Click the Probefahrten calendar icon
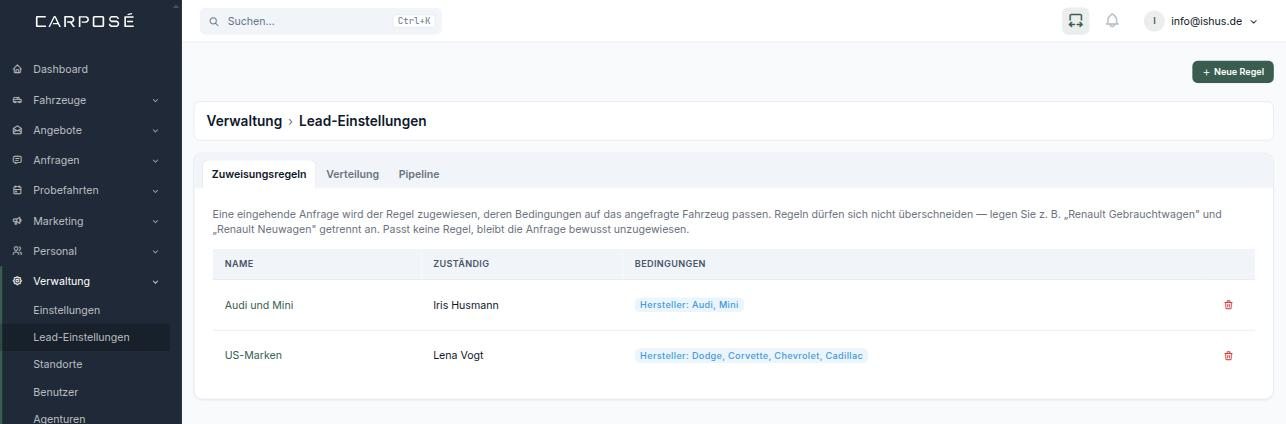The width and height of the screenshot is (1286, 424). click(x=17, y=190)
